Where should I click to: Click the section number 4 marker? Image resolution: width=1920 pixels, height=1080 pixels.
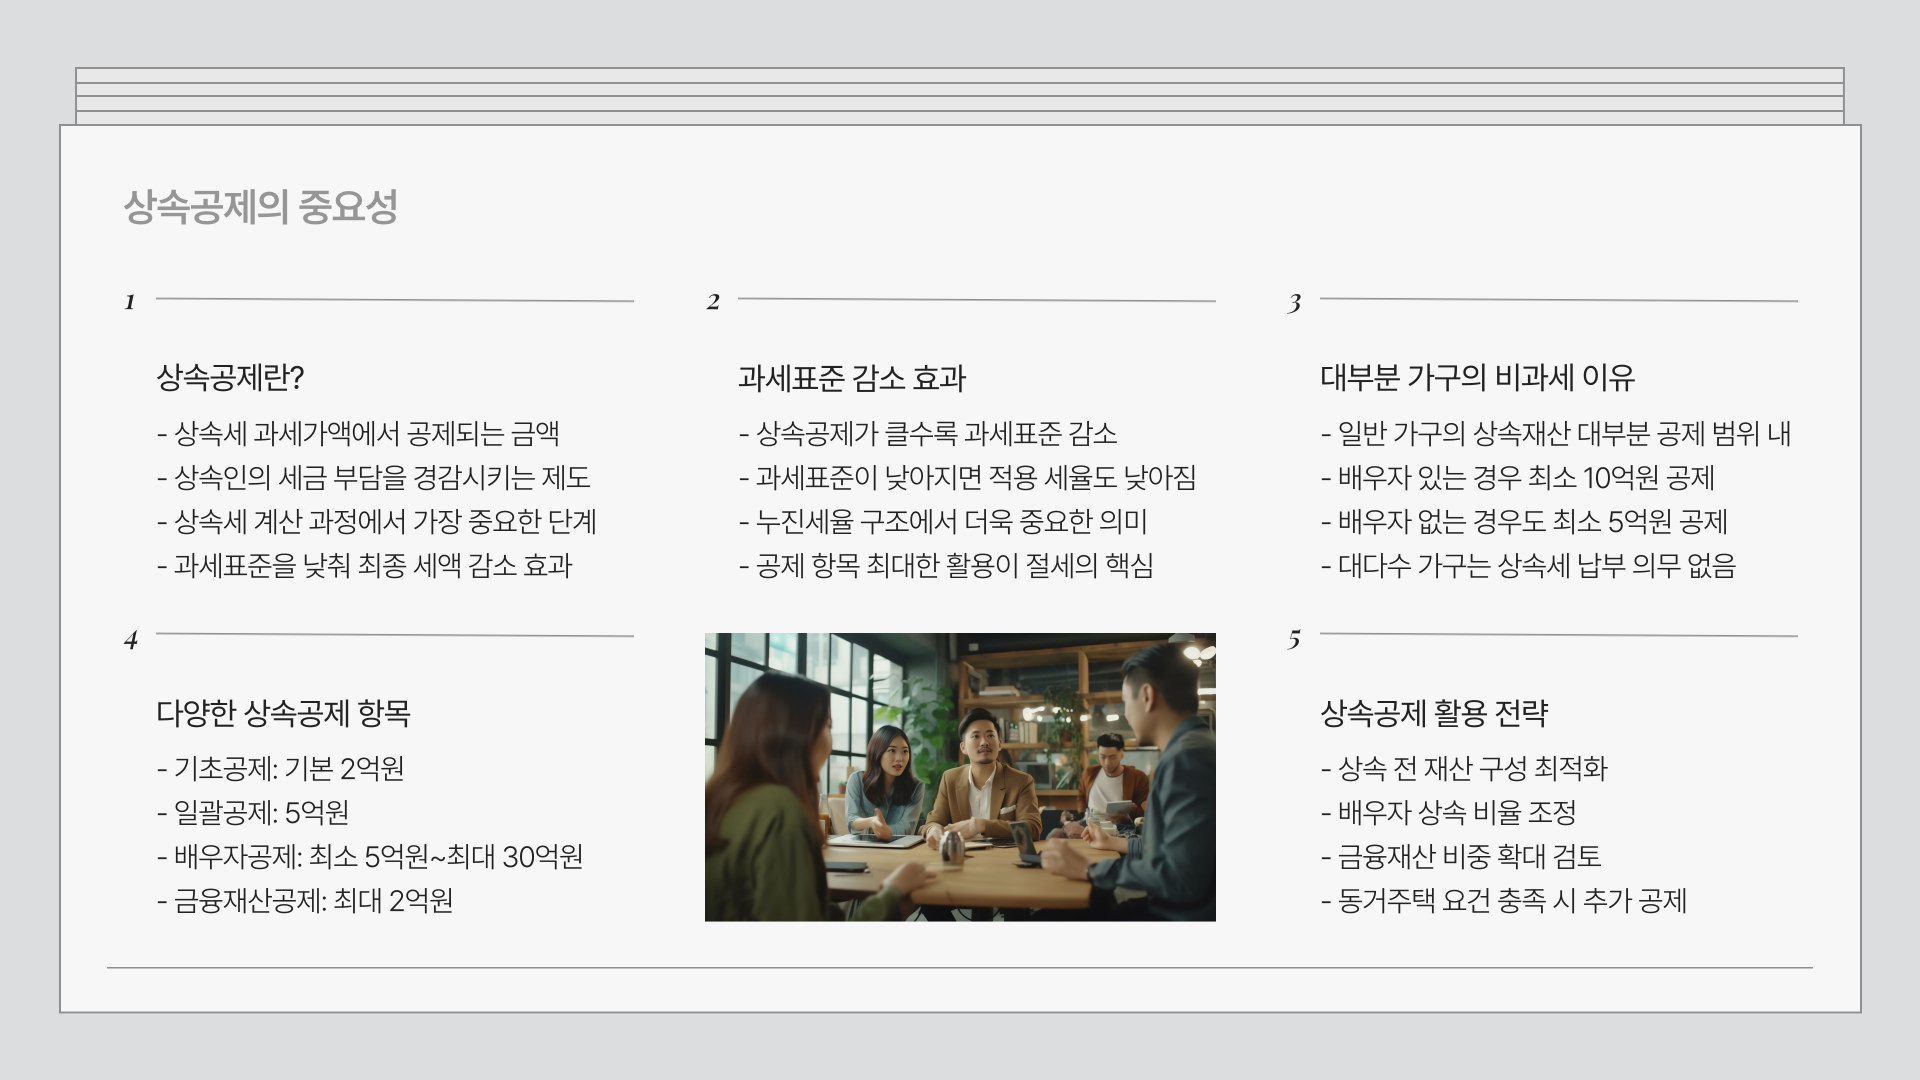131,640
